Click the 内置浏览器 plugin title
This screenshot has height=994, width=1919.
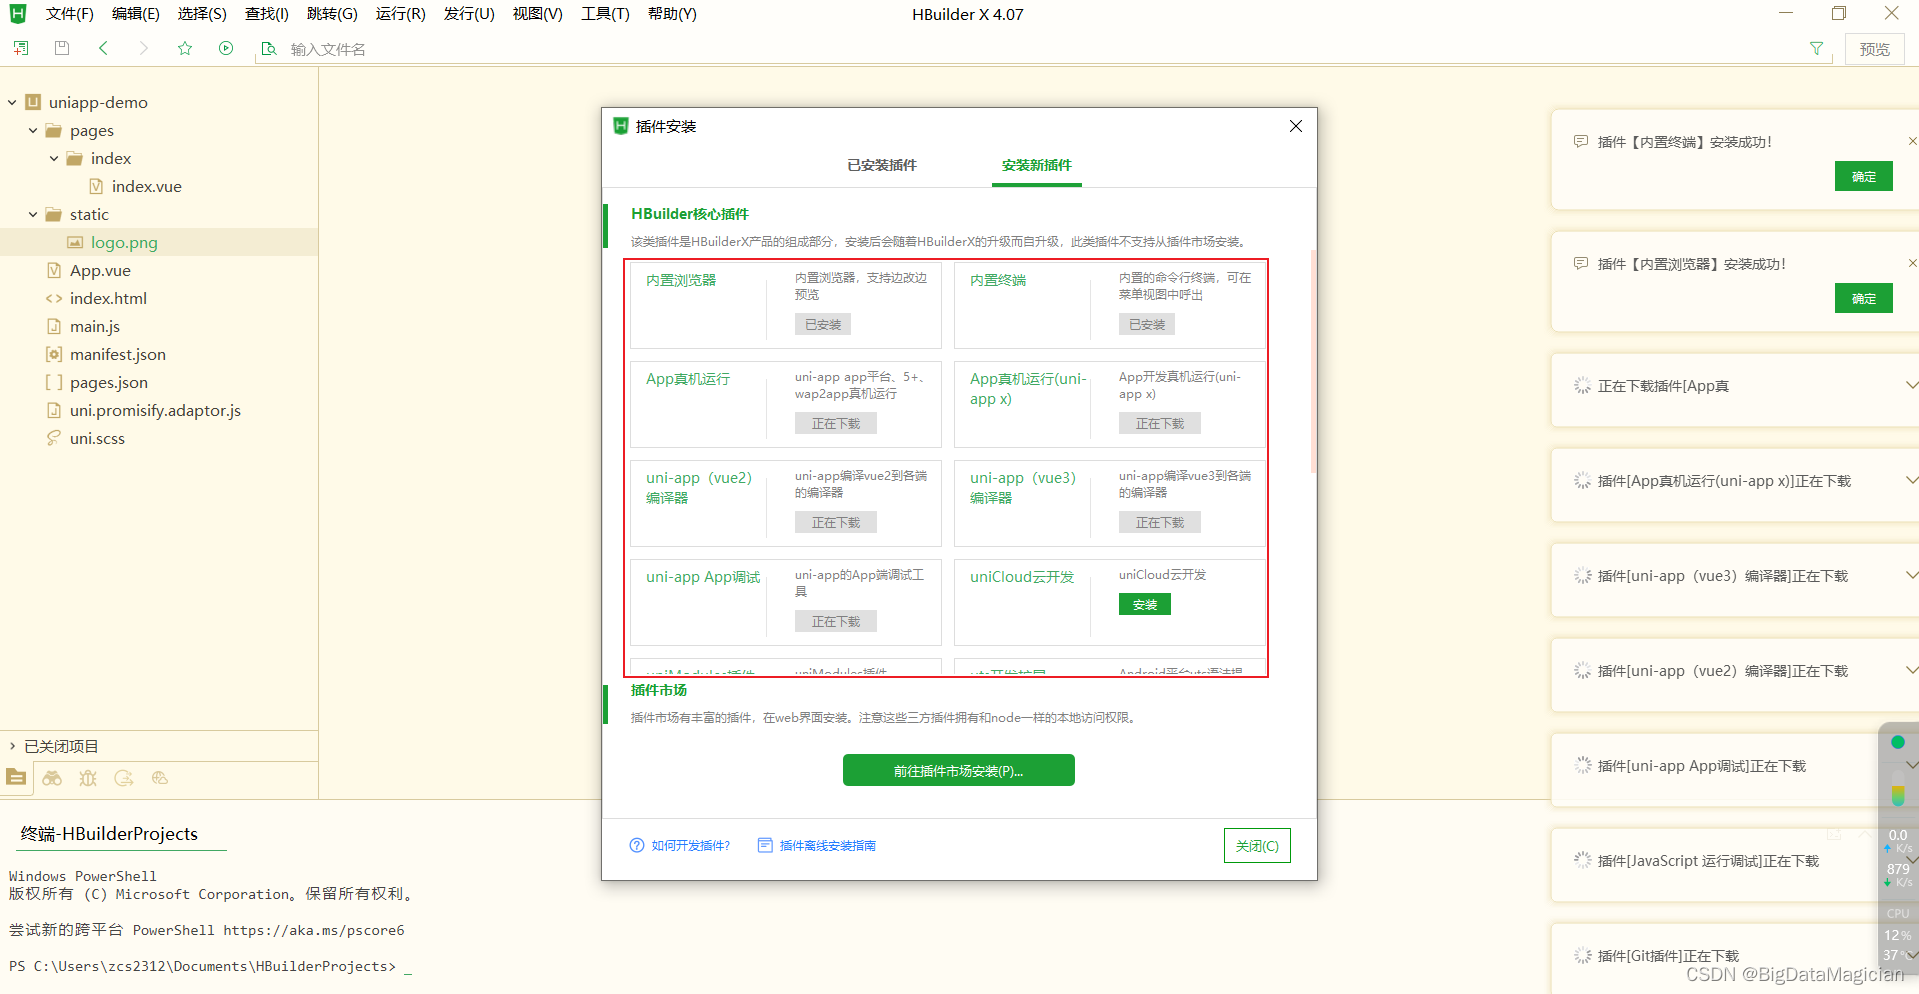click(681, 280)
